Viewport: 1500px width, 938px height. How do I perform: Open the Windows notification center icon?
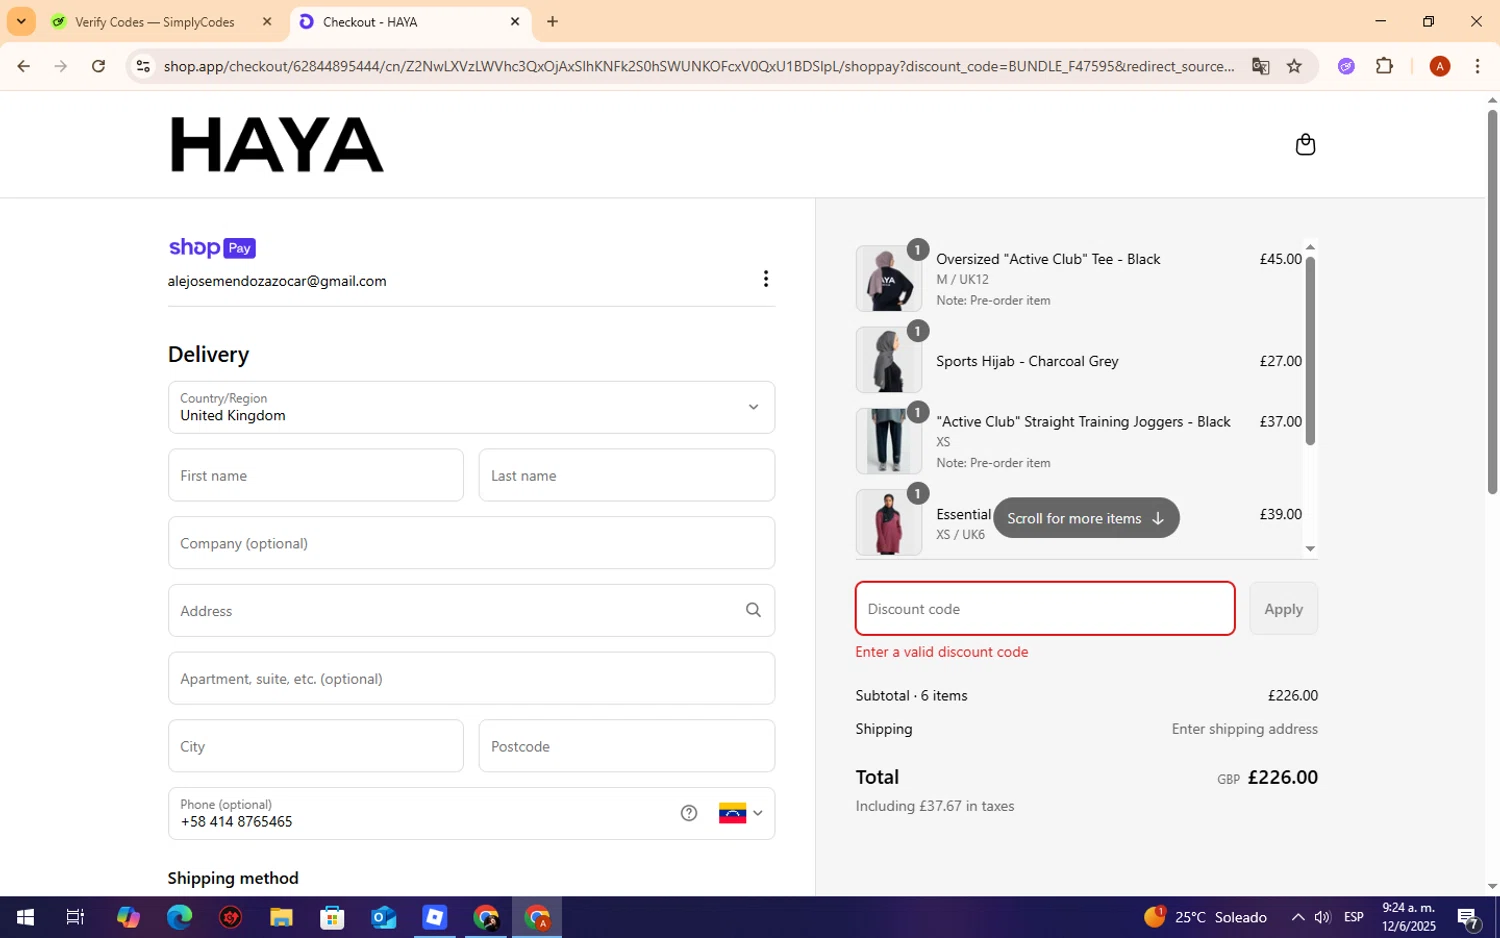(x=1468, y=917)
